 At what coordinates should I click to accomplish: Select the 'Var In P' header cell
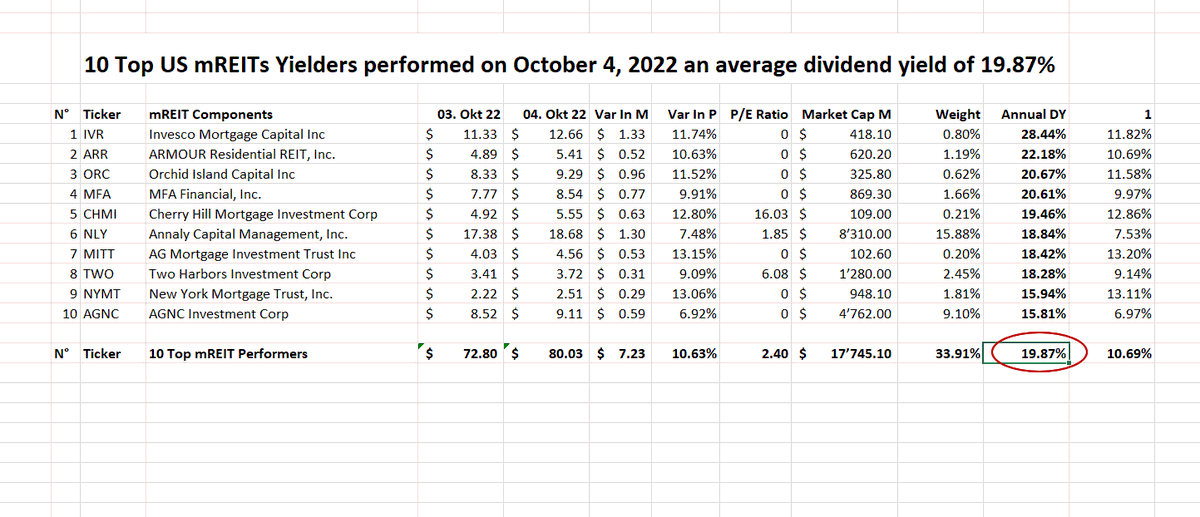tap(692, 115)
